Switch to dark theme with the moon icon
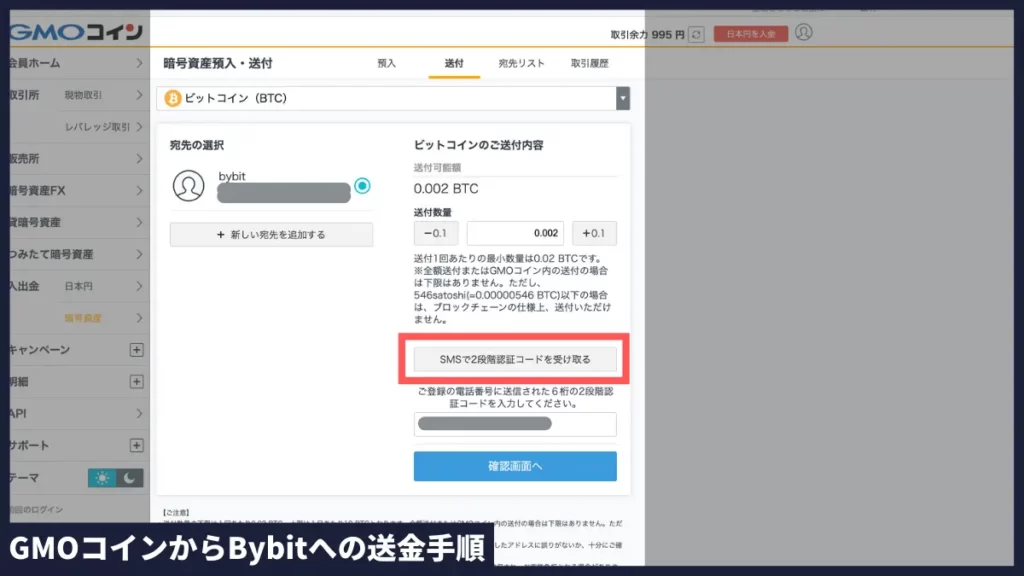 pyautogui.click(x=129, y=478)
